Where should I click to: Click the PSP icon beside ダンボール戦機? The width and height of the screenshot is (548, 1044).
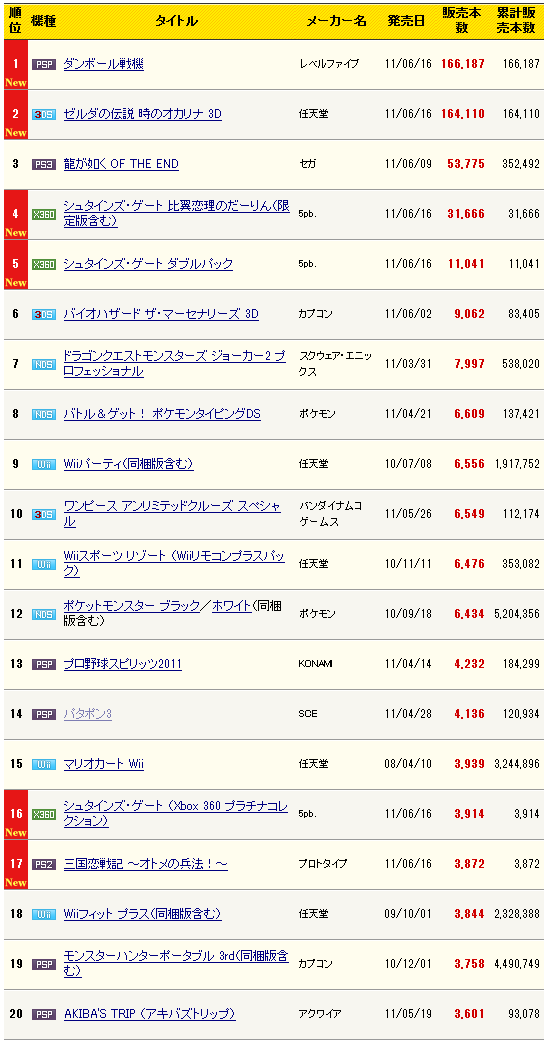pos(43,65)
